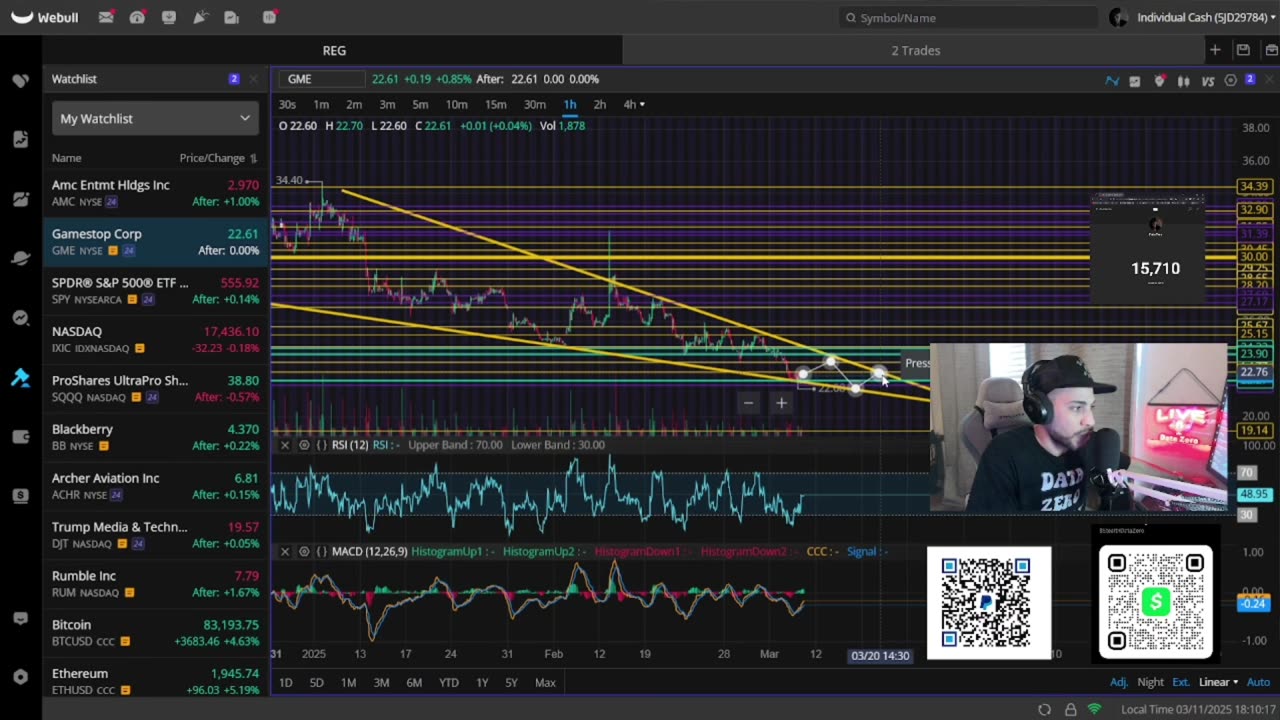
Task: Select AMC Entertainment in watchlist
Action: 155,193
